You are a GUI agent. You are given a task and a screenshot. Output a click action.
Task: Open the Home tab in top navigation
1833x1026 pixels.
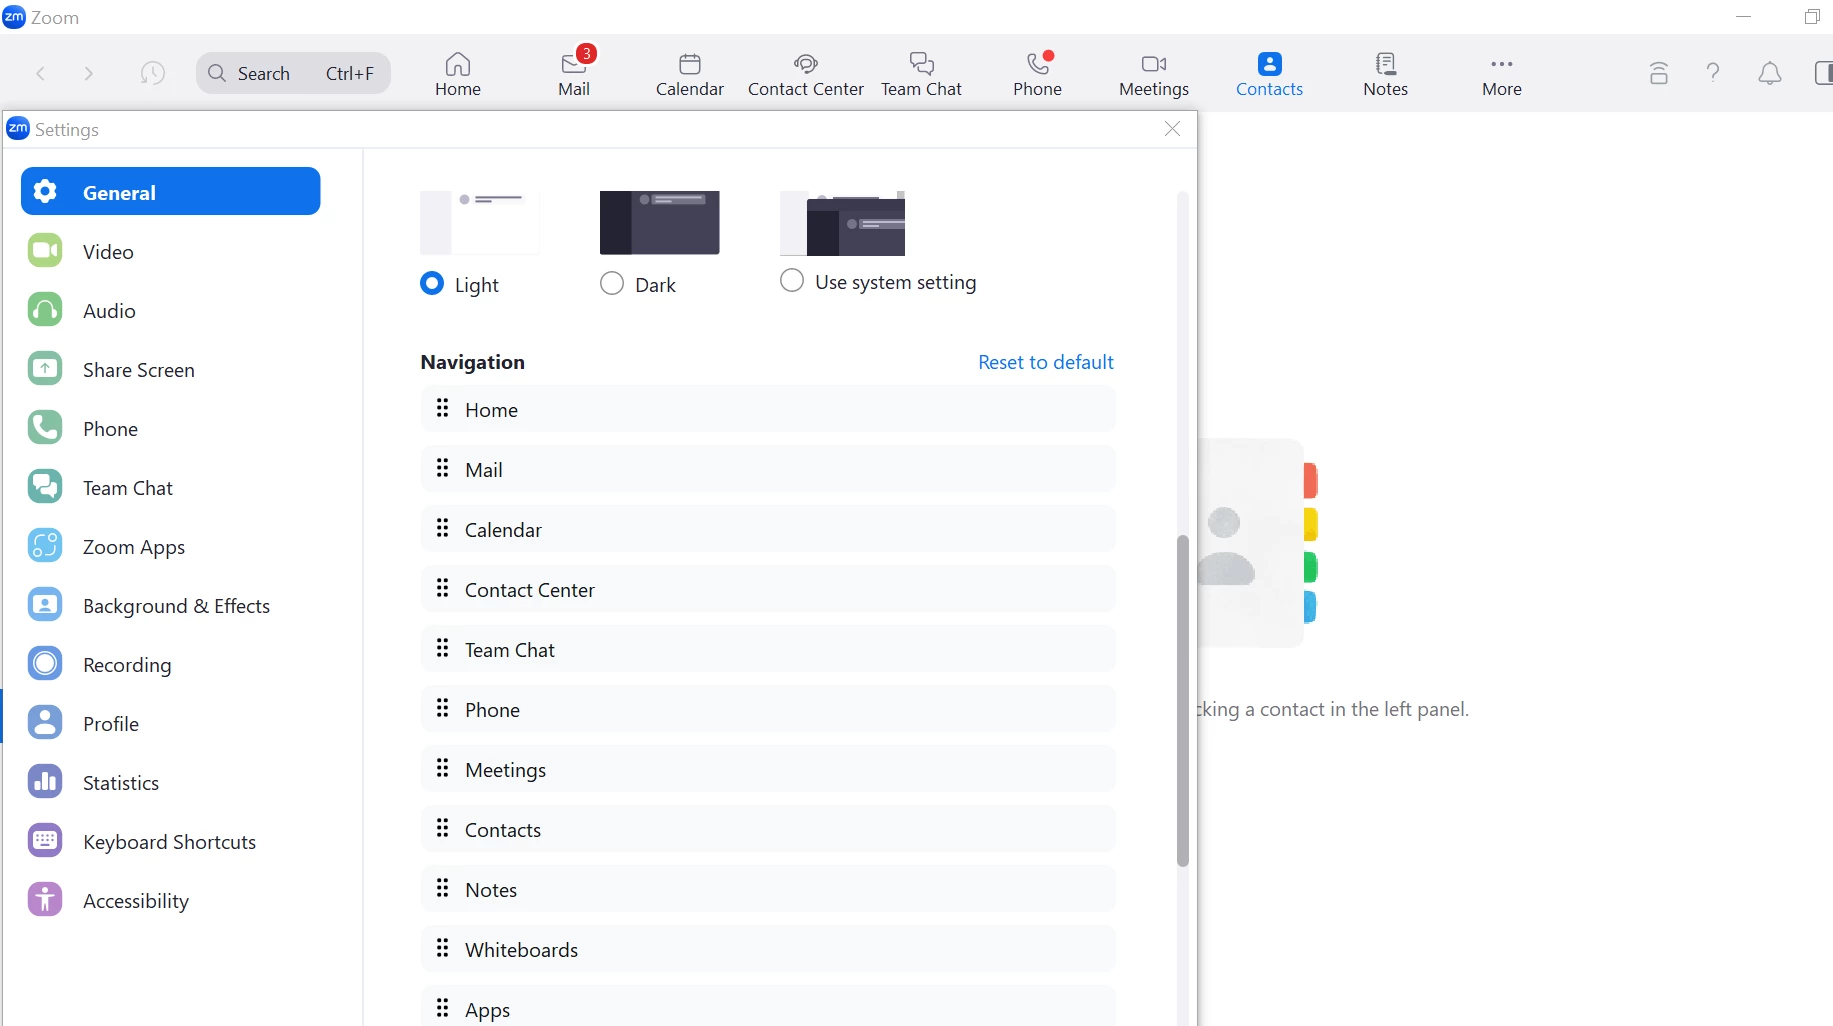pos(457,74)
